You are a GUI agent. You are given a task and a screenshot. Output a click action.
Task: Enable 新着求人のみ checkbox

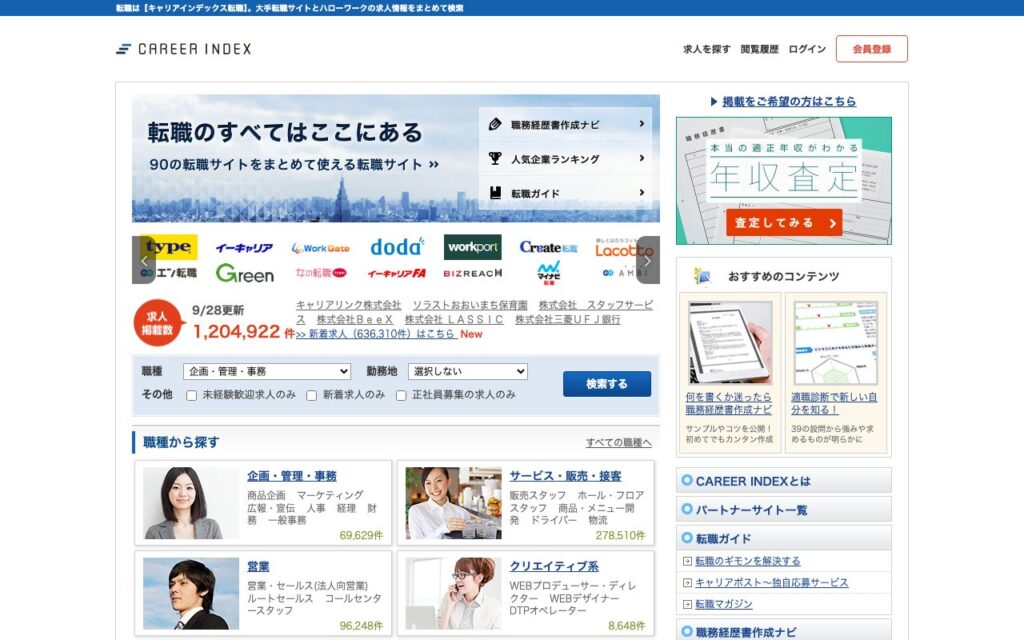tap(312, 395)
